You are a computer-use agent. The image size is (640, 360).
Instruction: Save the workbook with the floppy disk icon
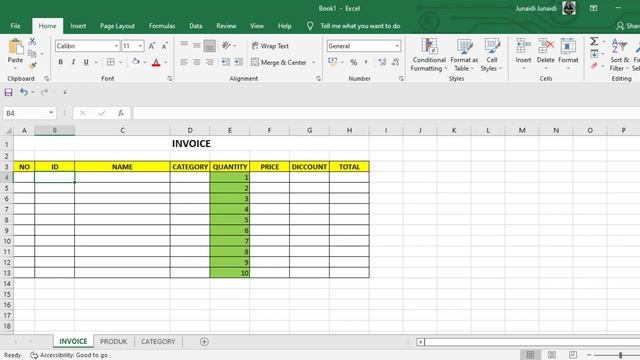click(x=9, y=92)
